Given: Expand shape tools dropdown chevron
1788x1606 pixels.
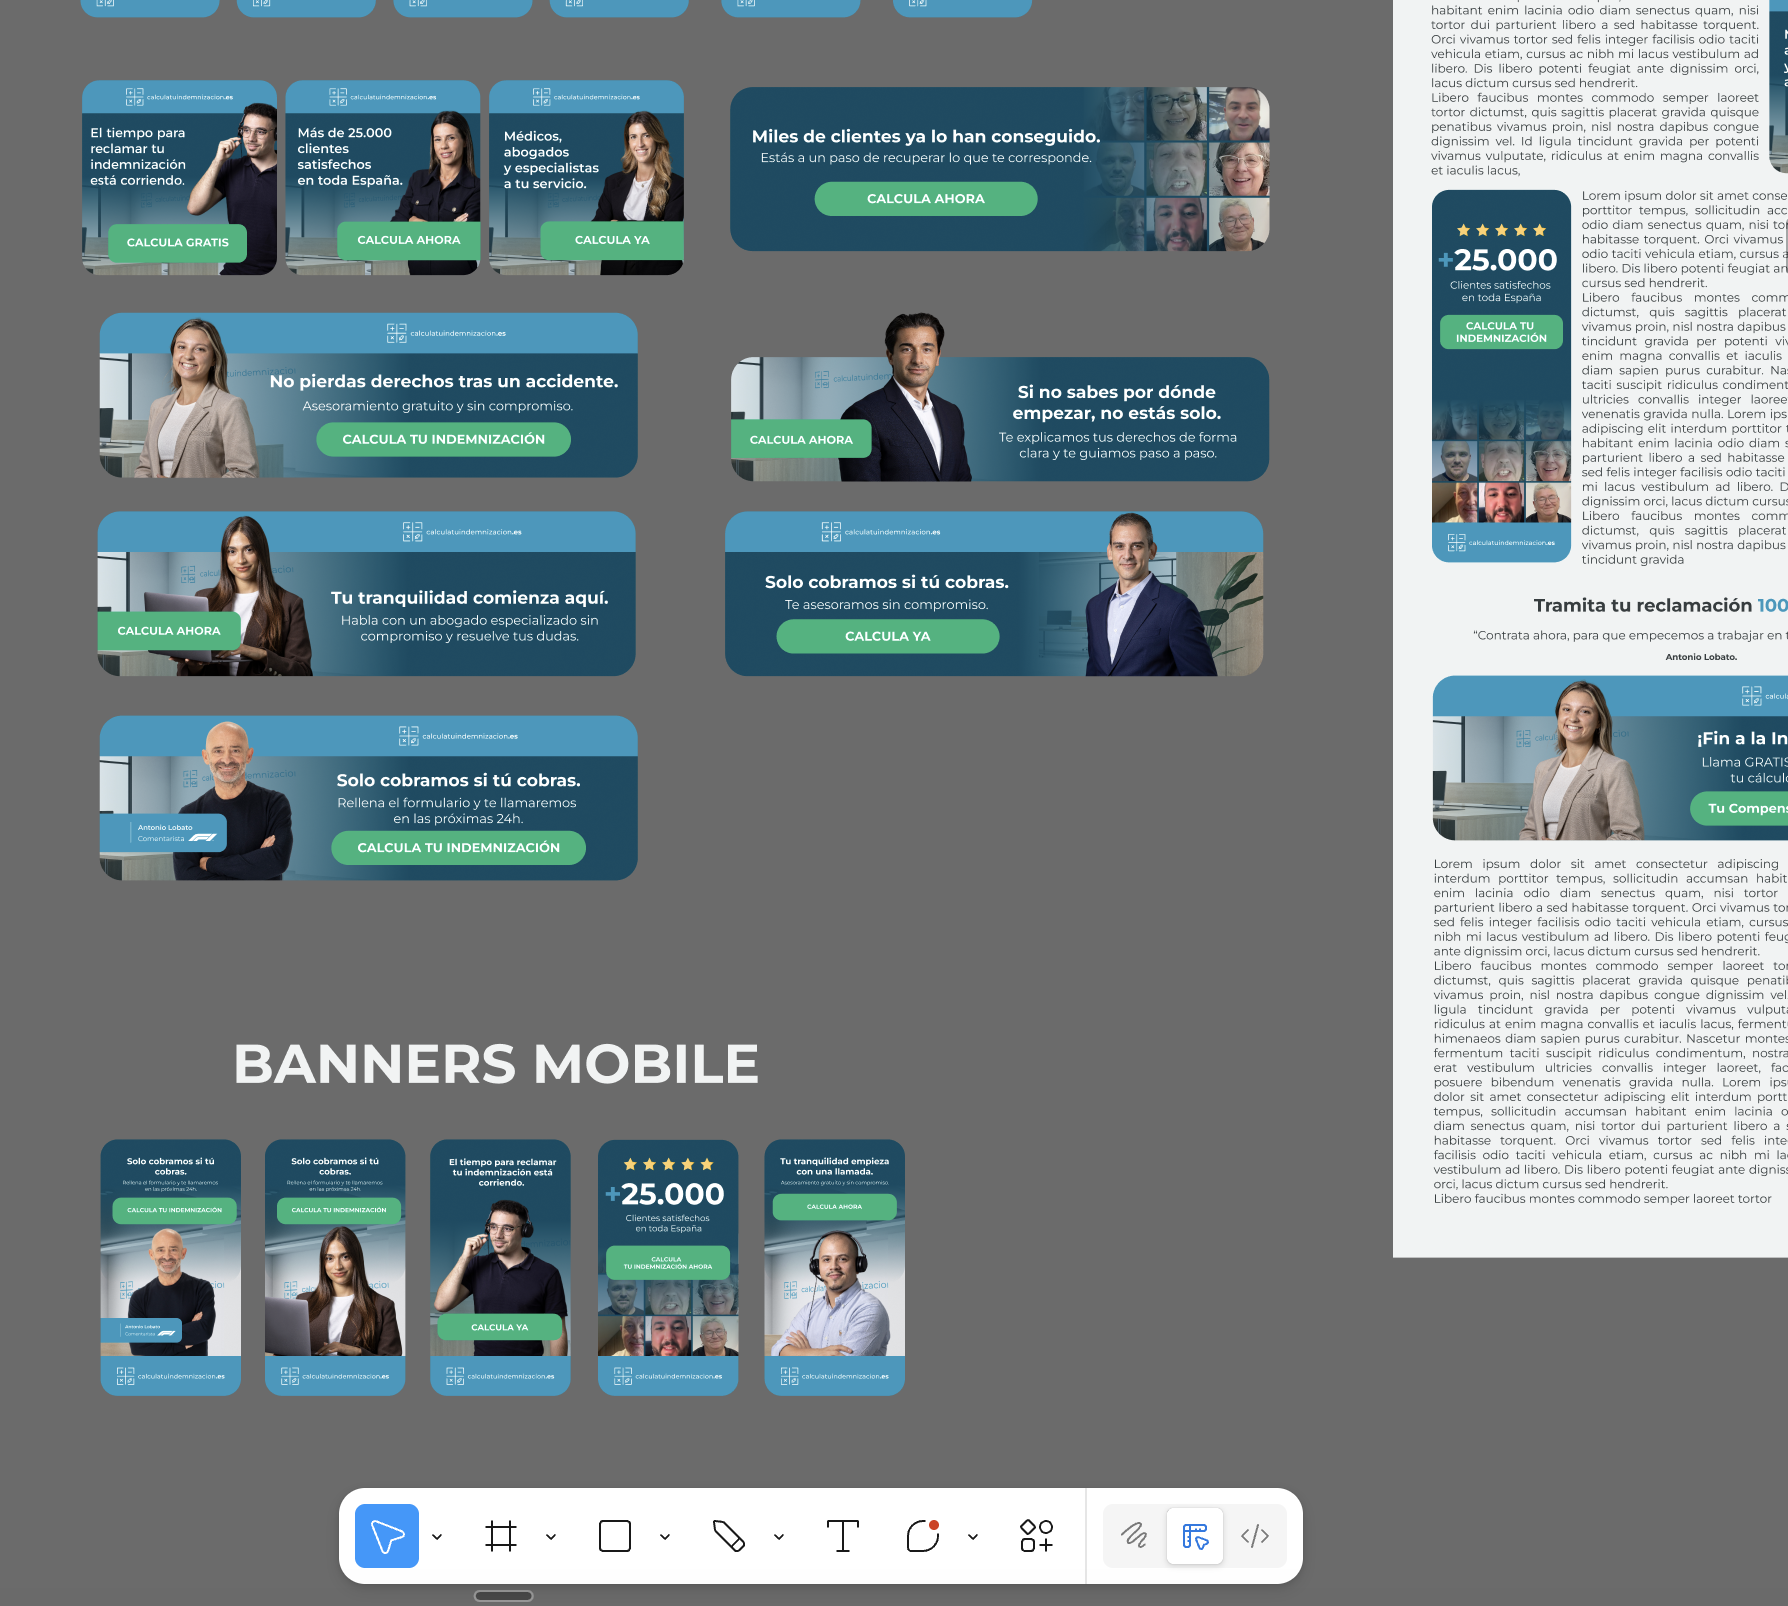Looking at the screenshot, I should click(x=665, y=1536).
